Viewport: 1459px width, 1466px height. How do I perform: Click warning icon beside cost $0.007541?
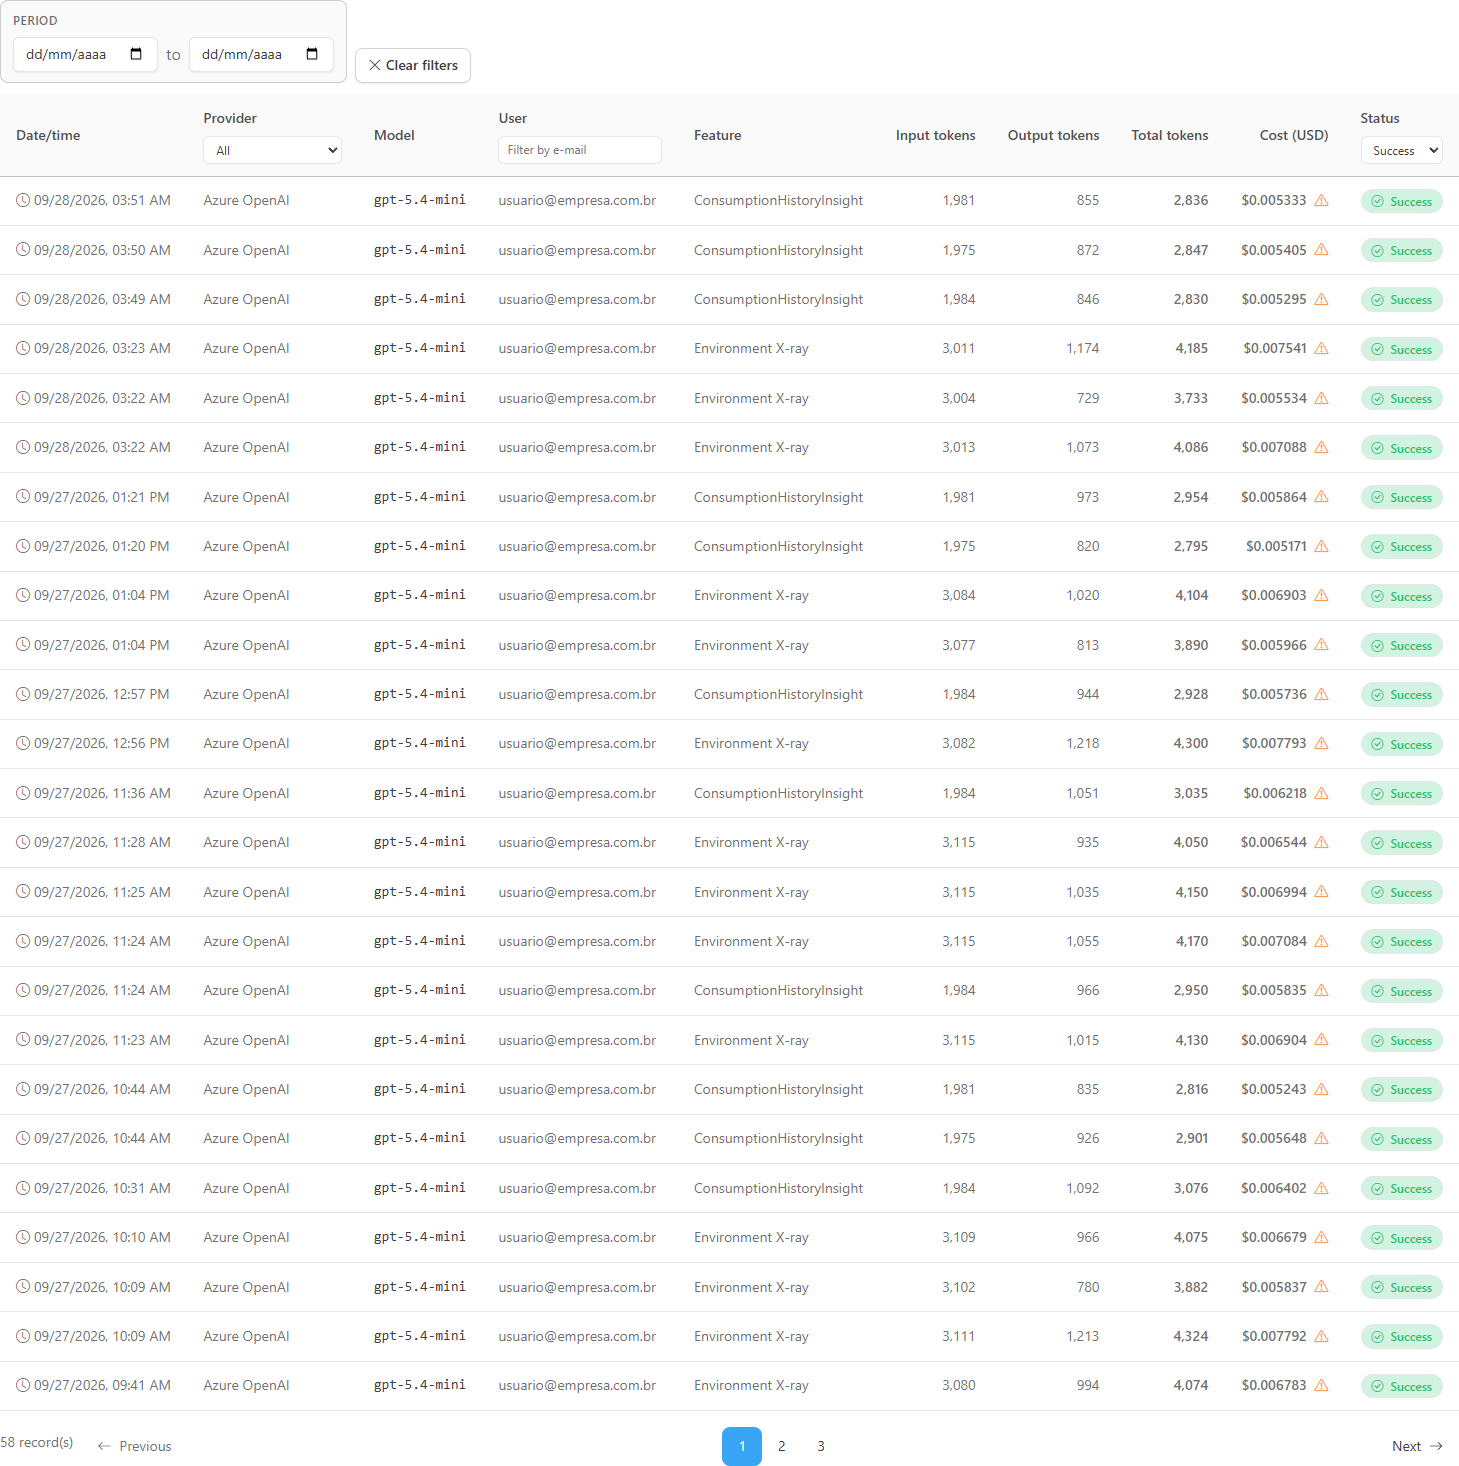pos(1321,348)
